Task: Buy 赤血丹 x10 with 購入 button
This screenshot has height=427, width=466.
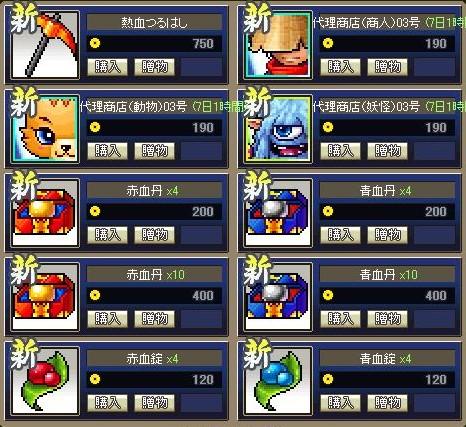Action: (107, 319)
